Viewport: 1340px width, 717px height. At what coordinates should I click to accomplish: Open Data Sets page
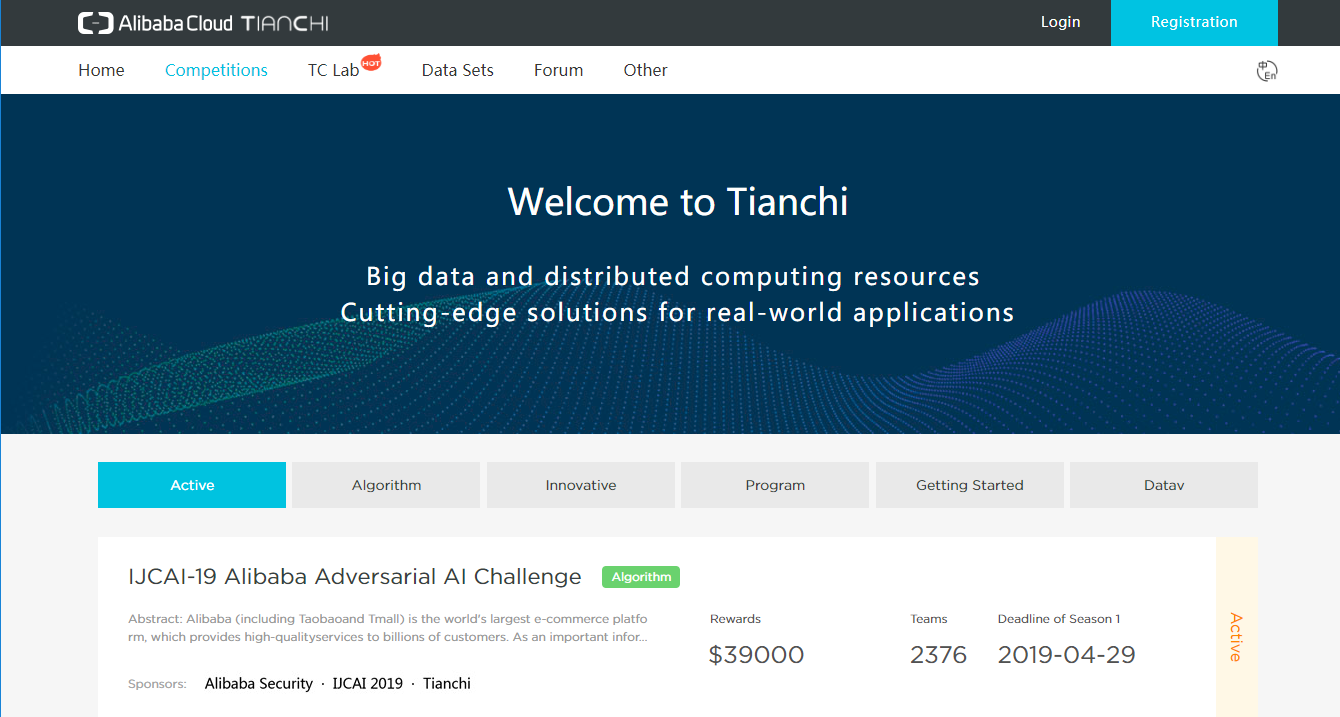[x=458, y=70]
